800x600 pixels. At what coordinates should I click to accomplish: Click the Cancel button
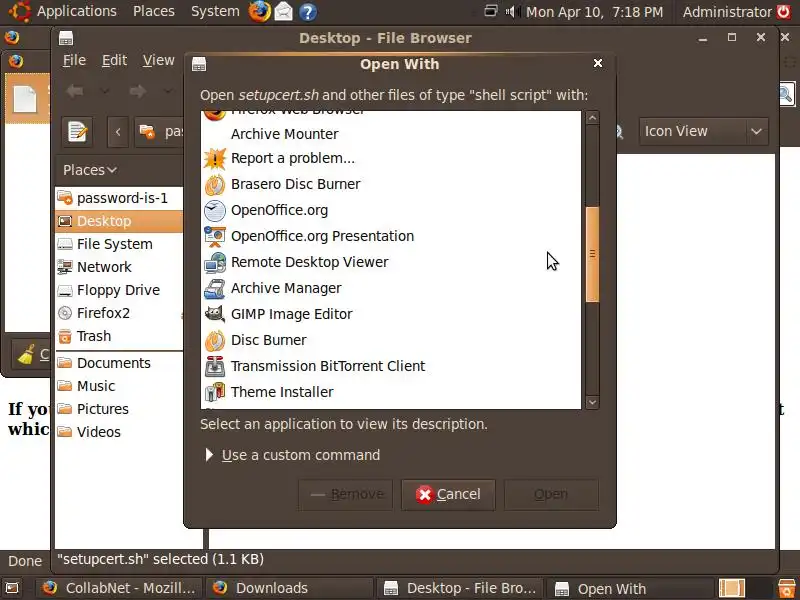tap(448, 494)
